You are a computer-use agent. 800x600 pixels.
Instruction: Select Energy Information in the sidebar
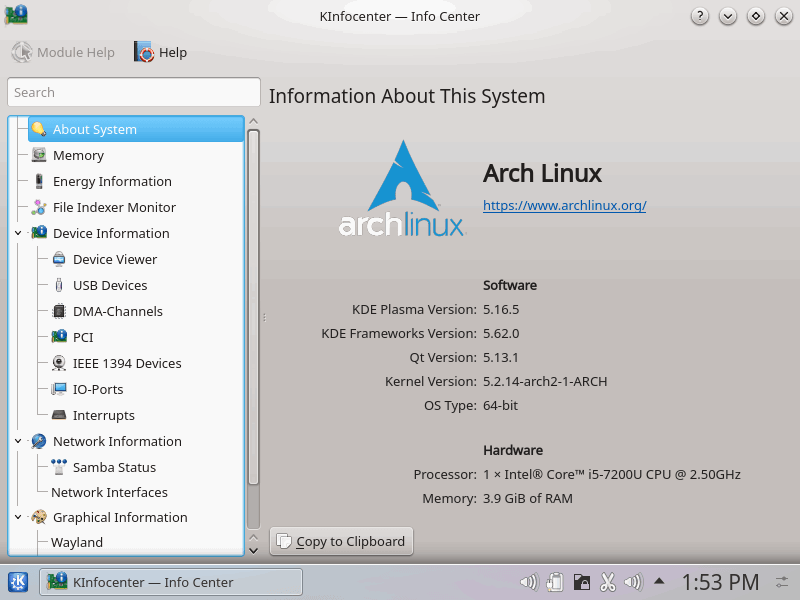click(113, 181)
